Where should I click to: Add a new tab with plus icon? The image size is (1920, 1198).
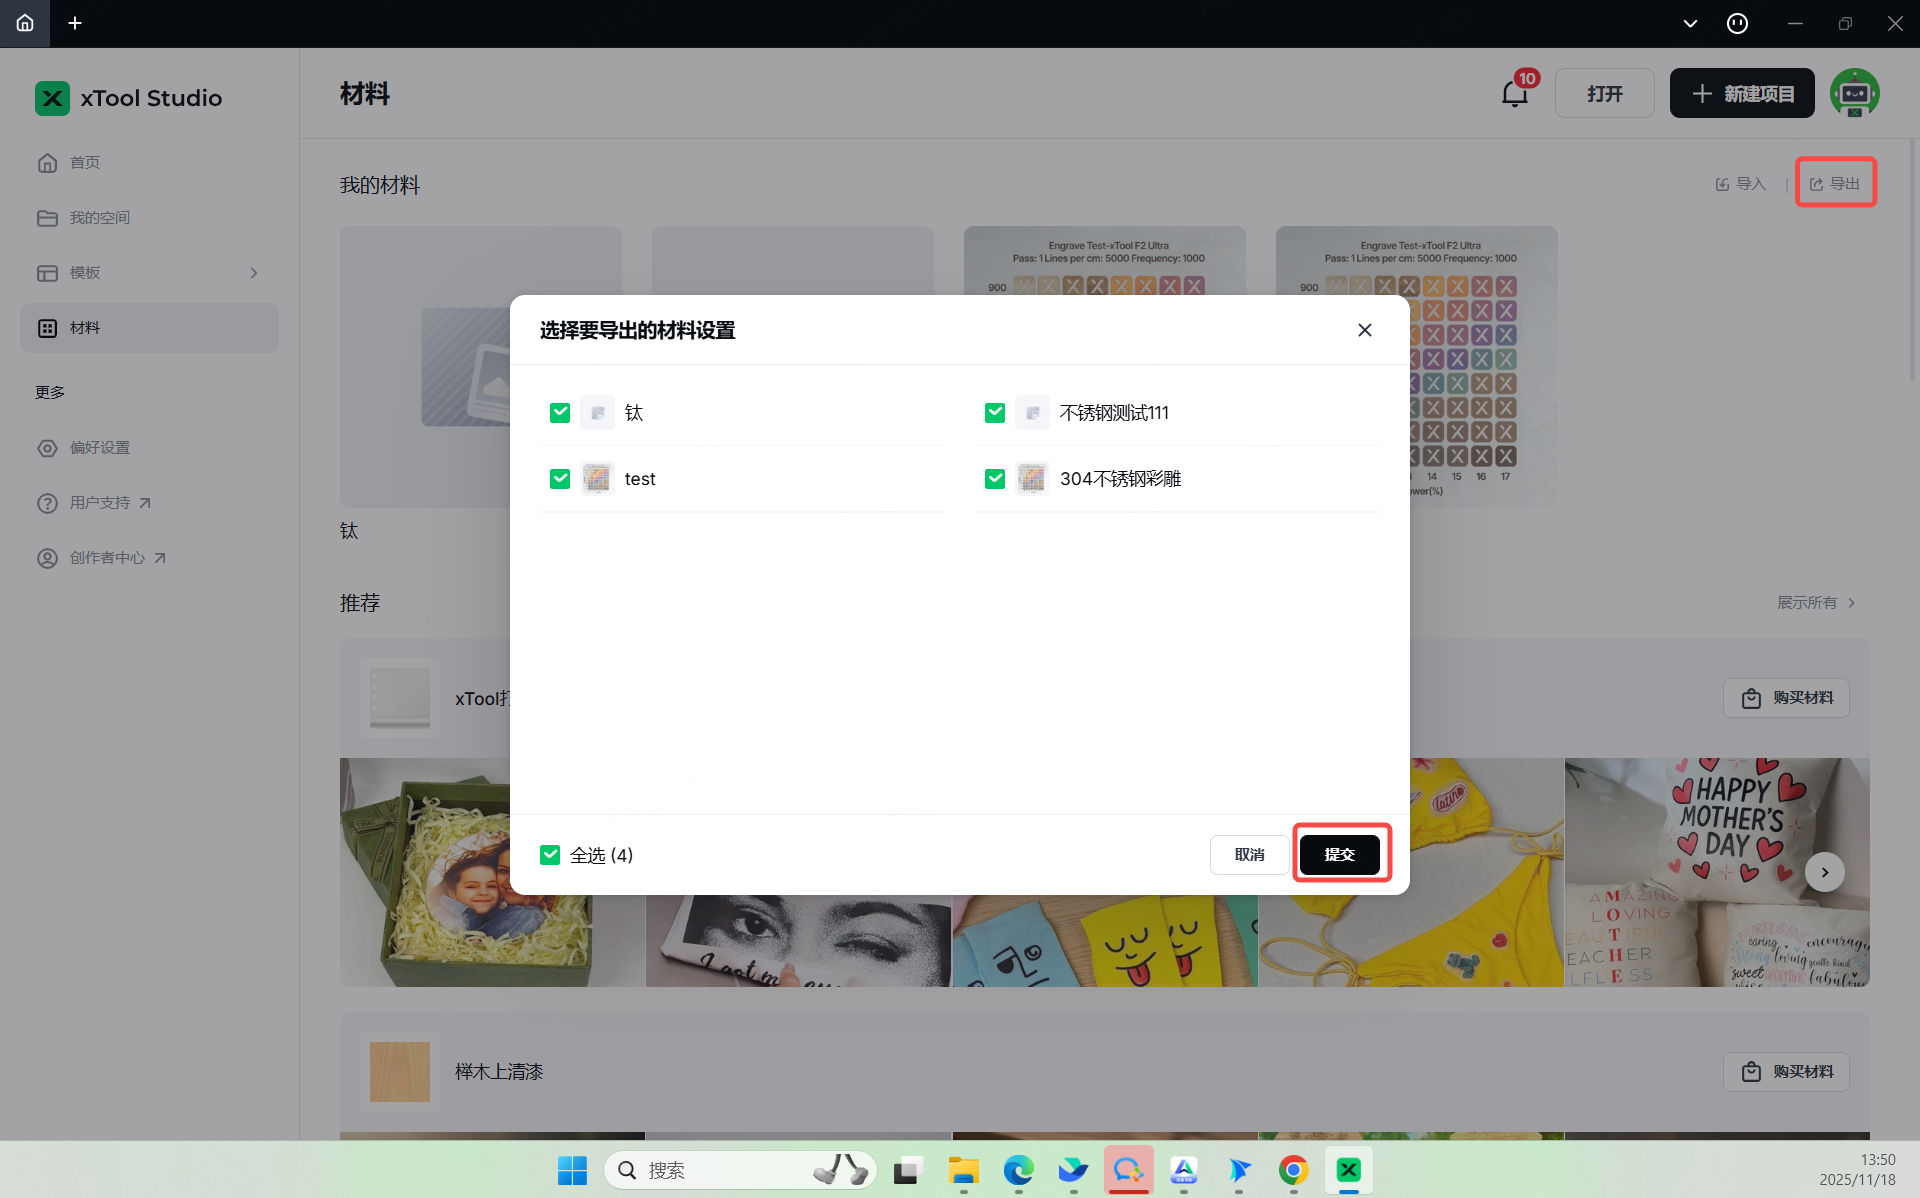(75, 23)
